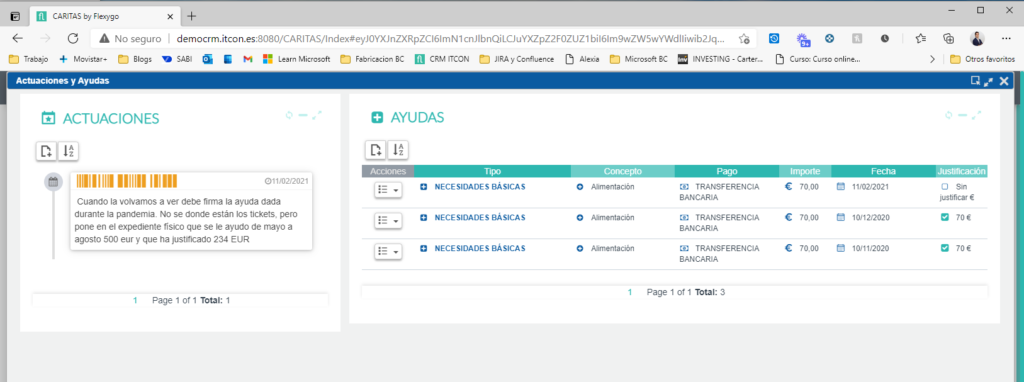
Task: Refresh the Actuaciones panel
Action: (x=289, y=116)
